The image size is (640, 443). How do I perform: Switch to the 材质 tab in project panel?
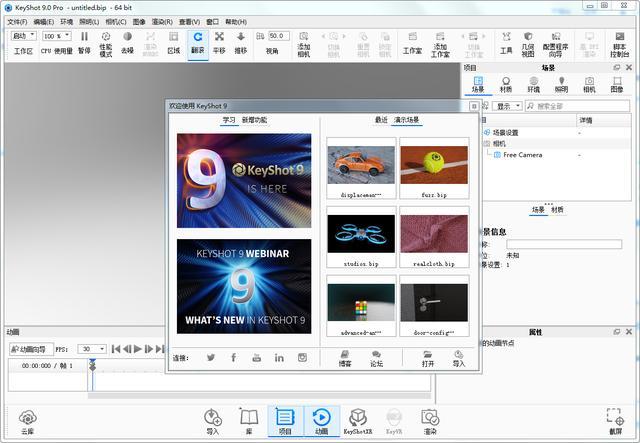point(506,84)
